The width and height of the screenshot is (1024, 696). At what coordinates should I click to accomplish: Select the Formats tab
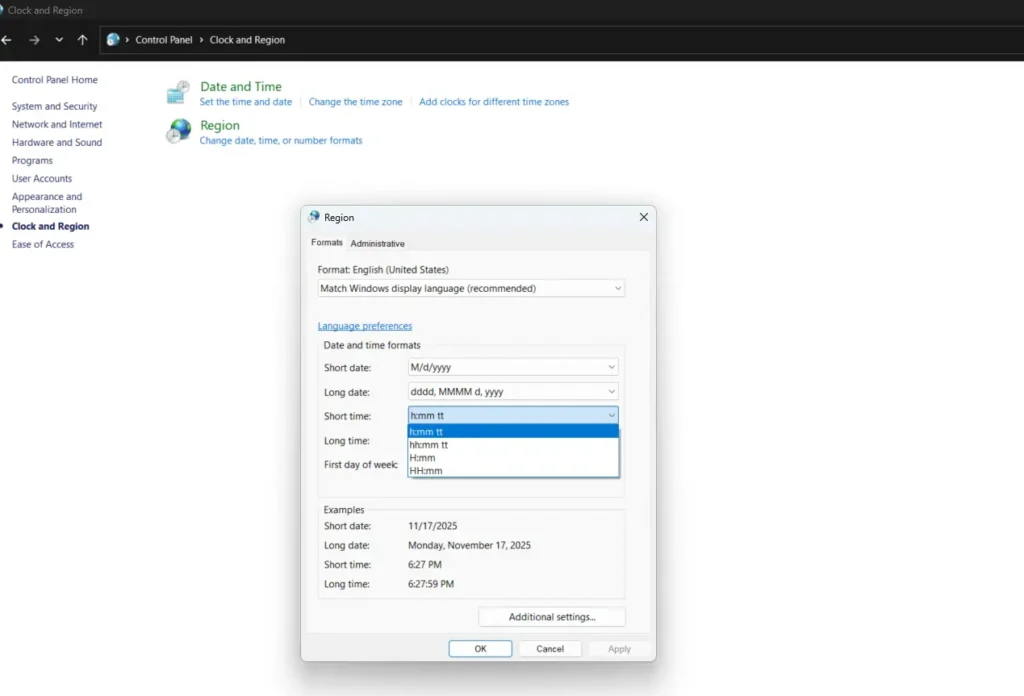[326, 242]
